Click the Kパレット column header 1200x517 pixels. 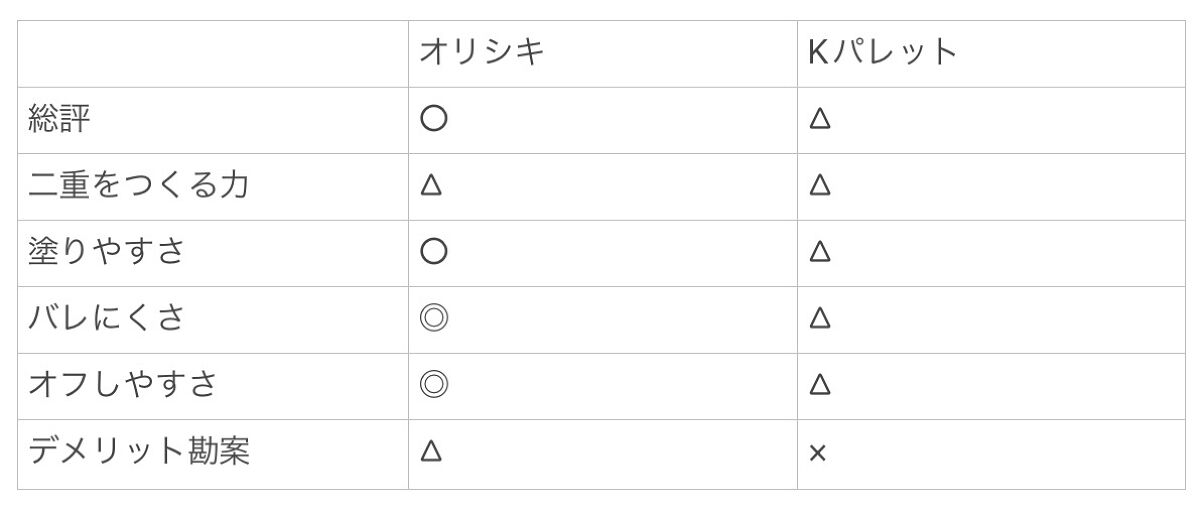click(882, 52)
